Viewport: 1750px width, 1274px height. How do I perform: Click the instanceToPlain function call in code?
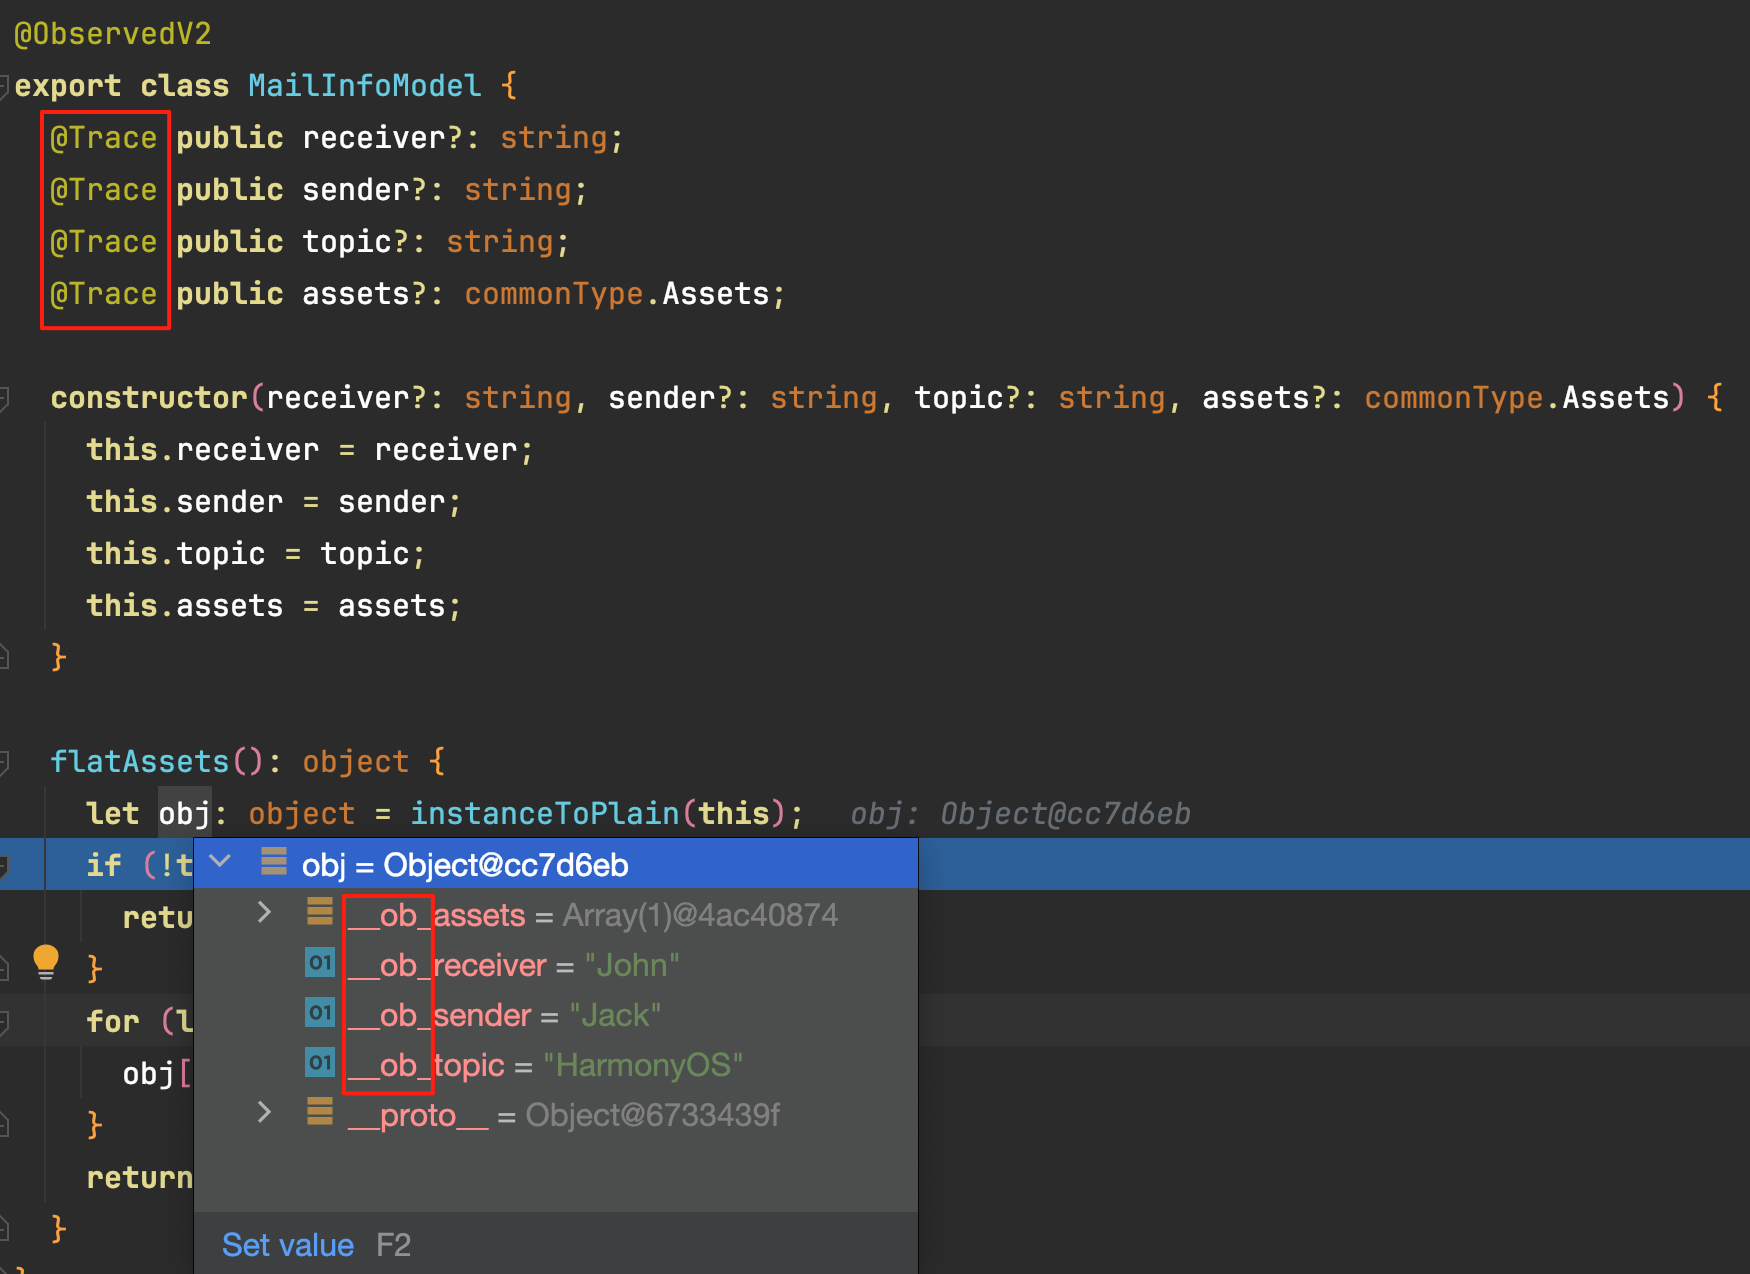point(544,814)
